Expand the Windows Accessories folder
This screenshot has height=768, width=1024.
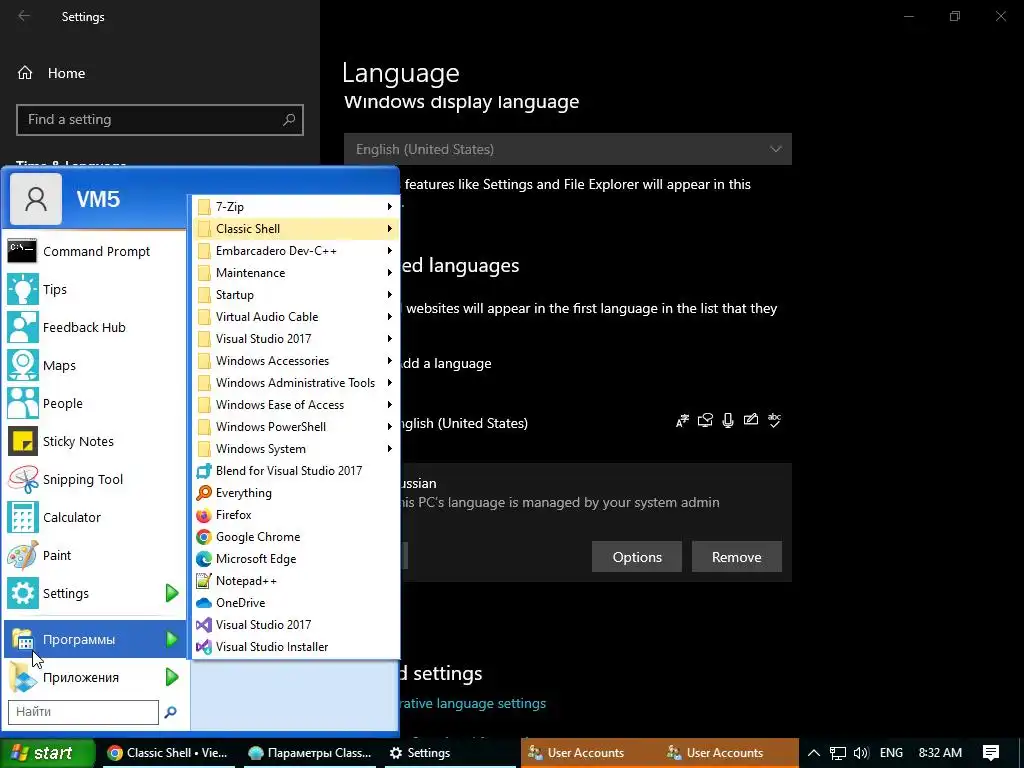pos(295,360)
